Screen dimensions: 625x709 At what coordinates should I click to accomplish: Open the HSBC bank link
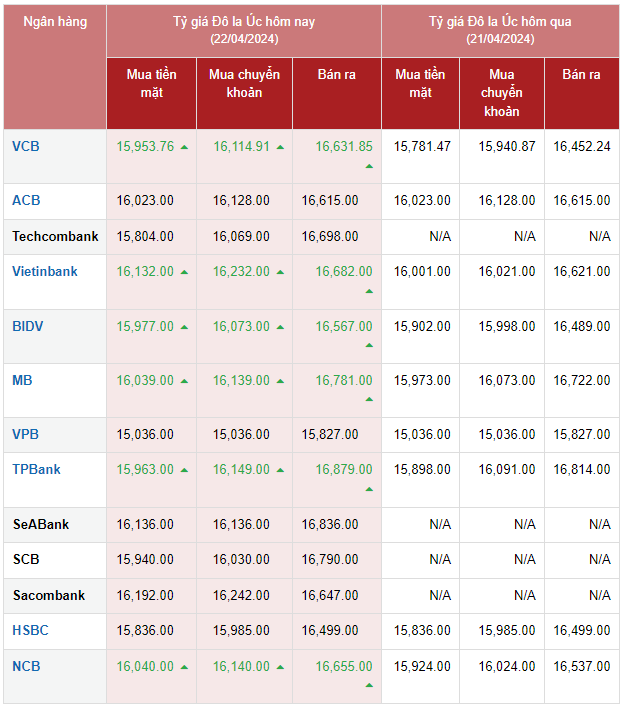(x=30, y=630)
